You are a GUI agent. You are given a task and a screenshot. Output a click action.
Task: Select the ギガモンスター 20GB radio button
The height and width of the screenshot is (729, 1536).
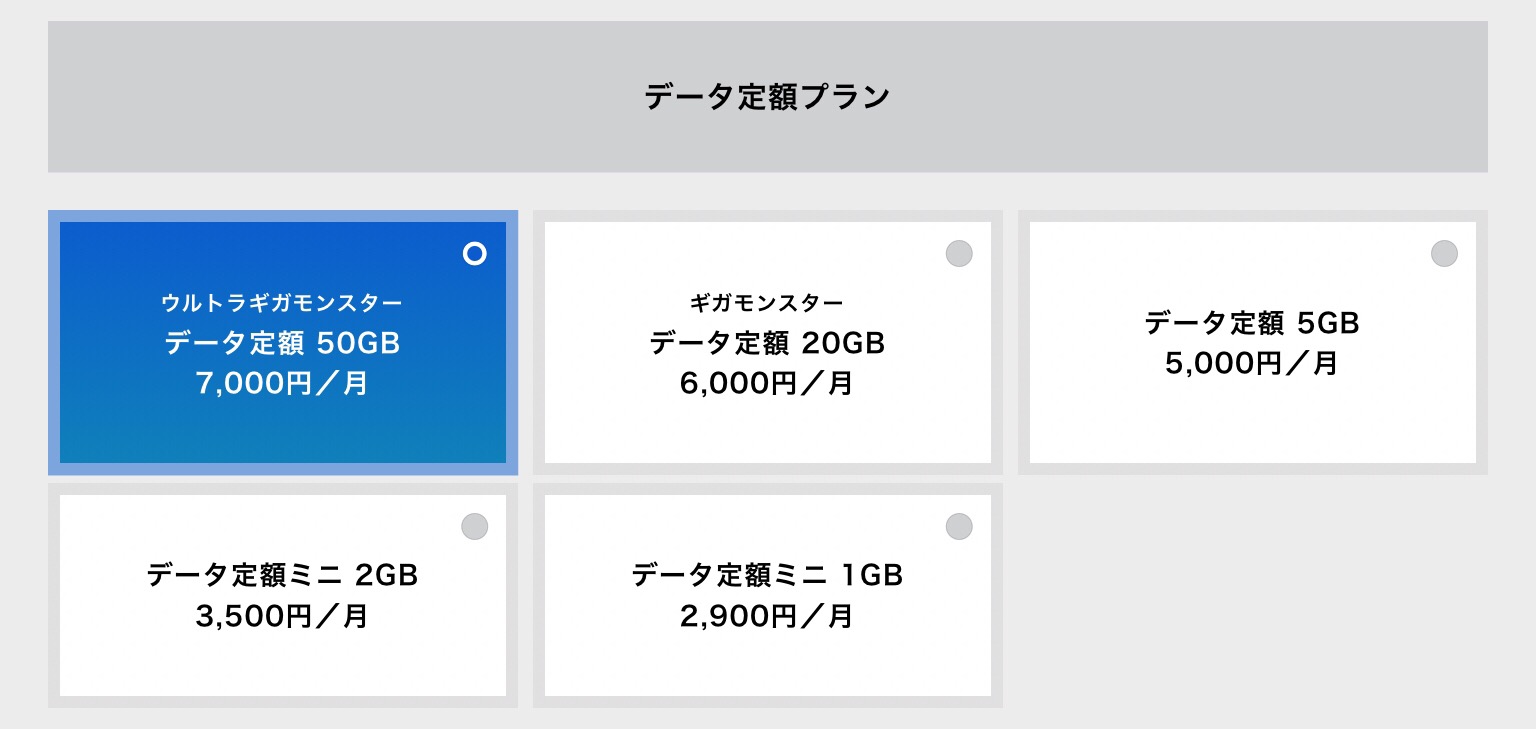(959, 254)
